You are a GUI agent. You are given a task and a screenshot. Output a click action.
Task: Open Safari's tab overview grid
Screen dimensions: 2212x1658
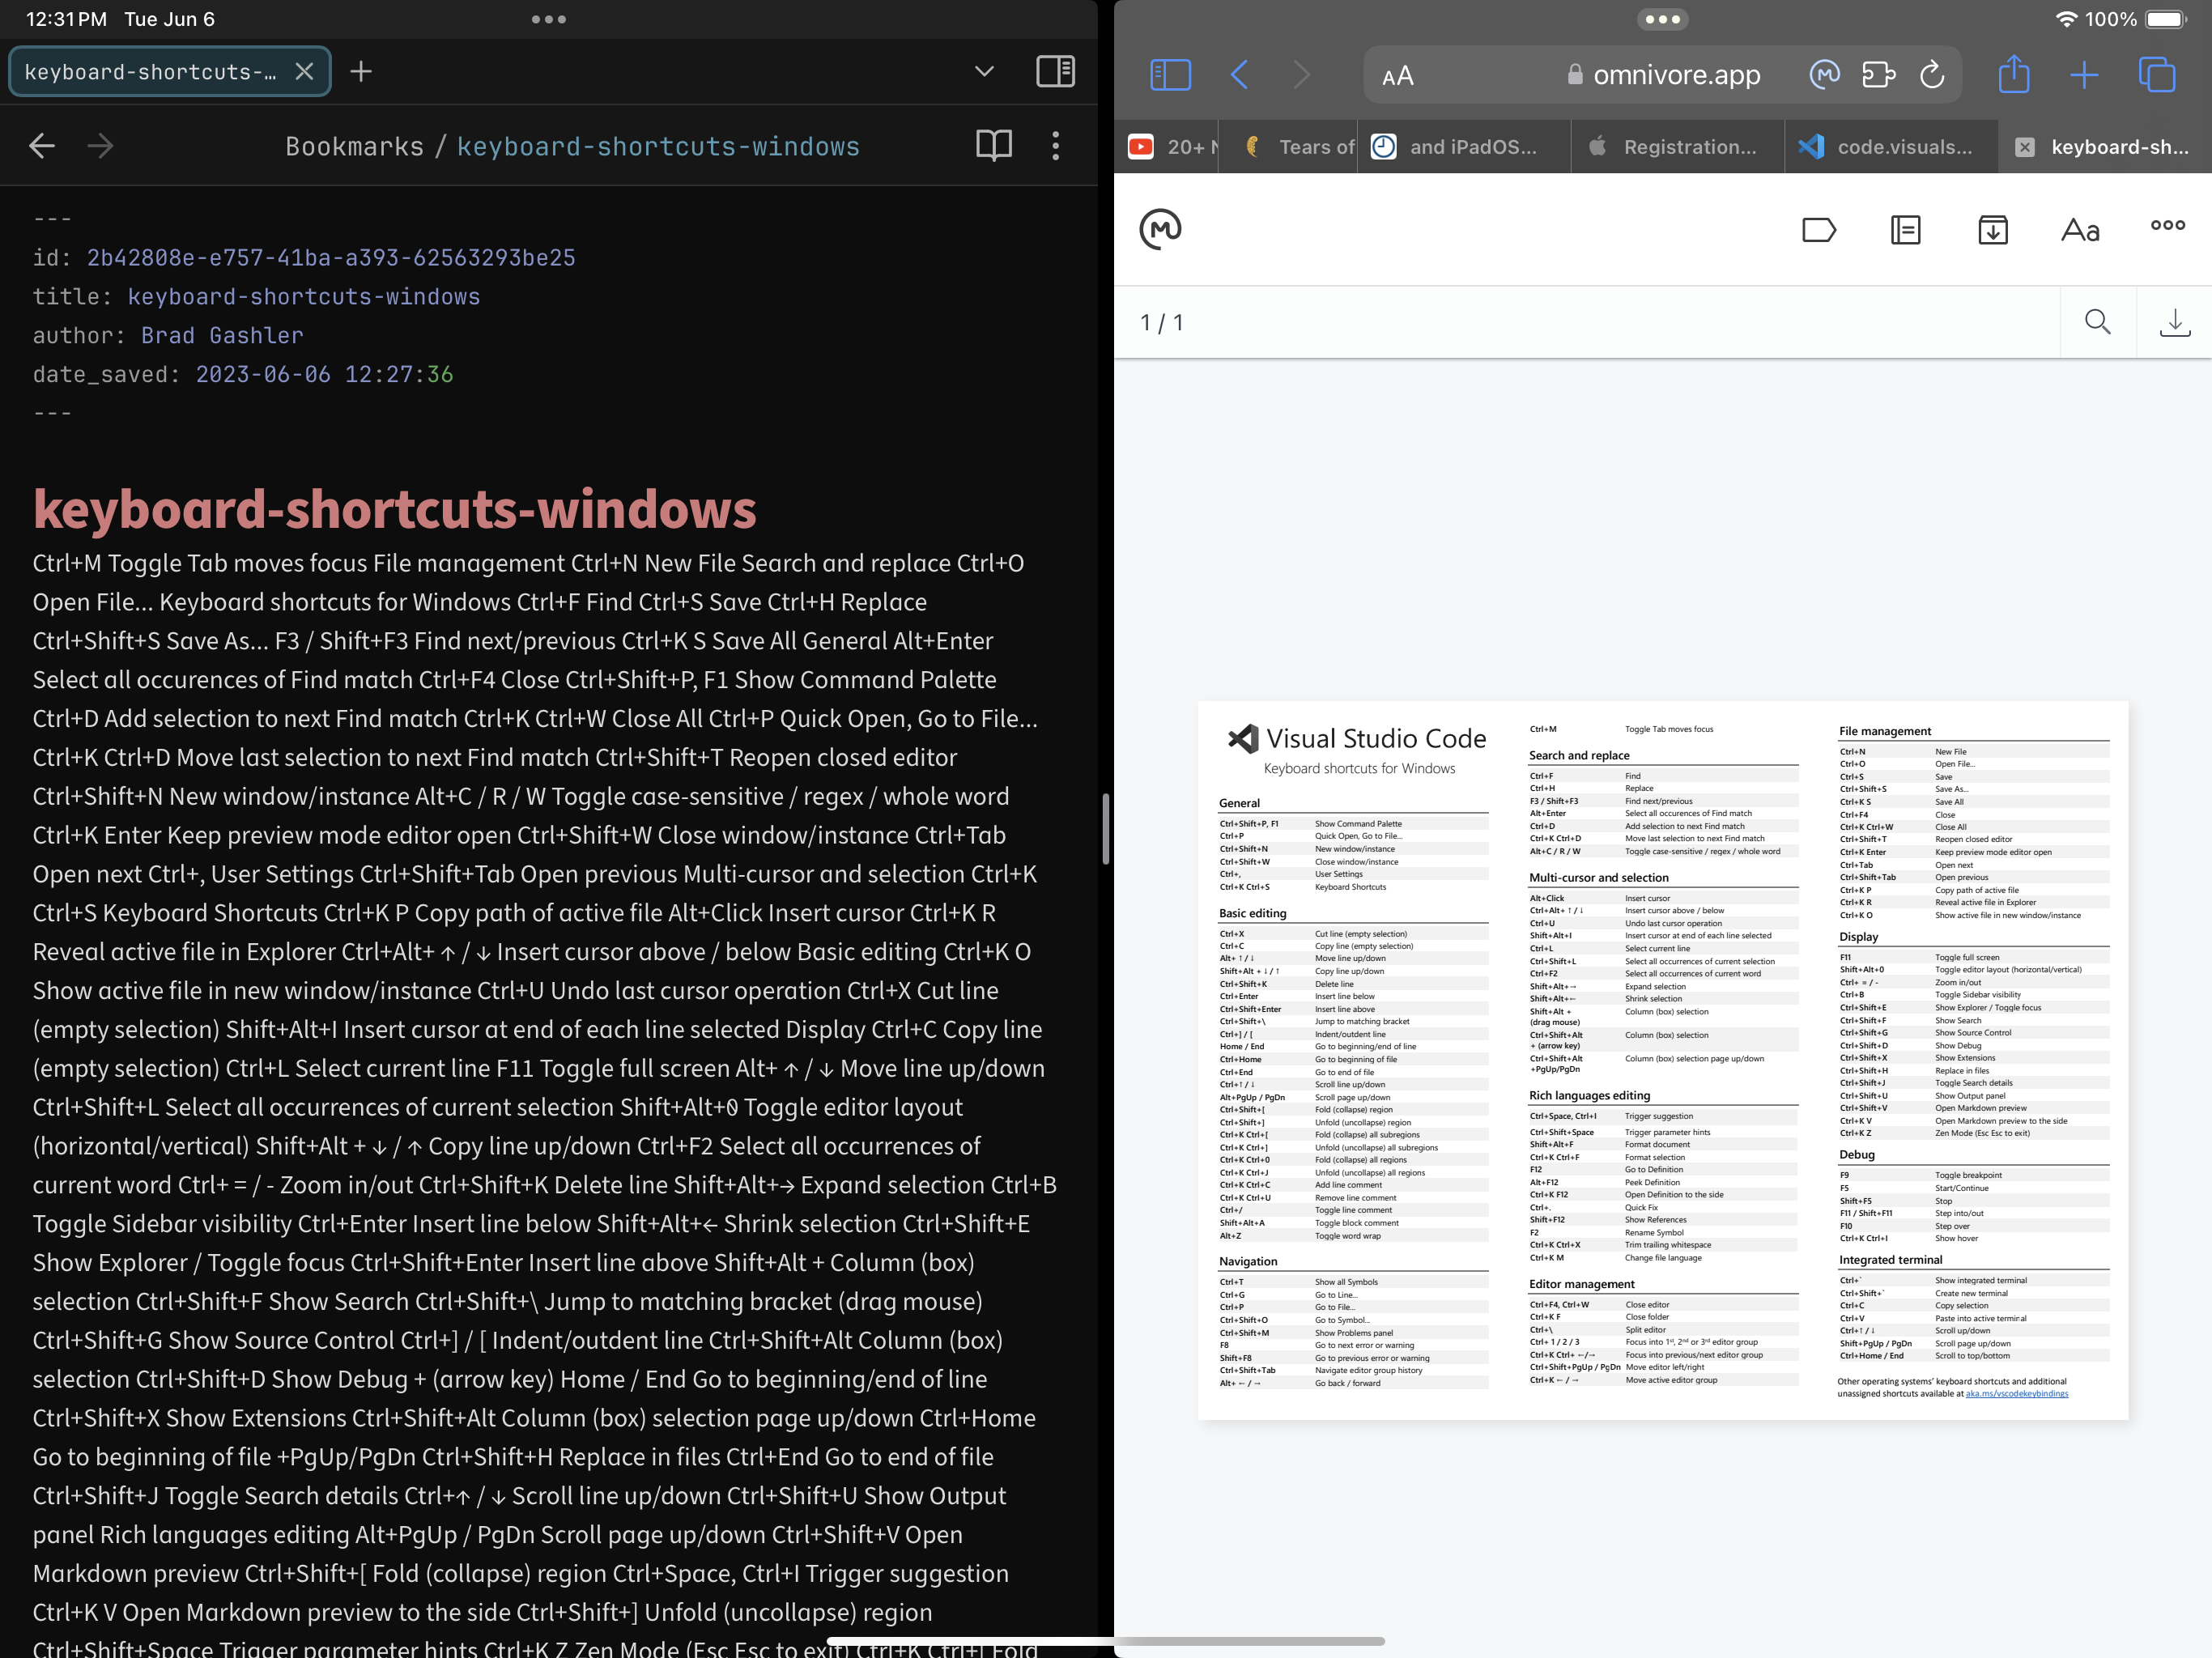(x=2157, y=74)
